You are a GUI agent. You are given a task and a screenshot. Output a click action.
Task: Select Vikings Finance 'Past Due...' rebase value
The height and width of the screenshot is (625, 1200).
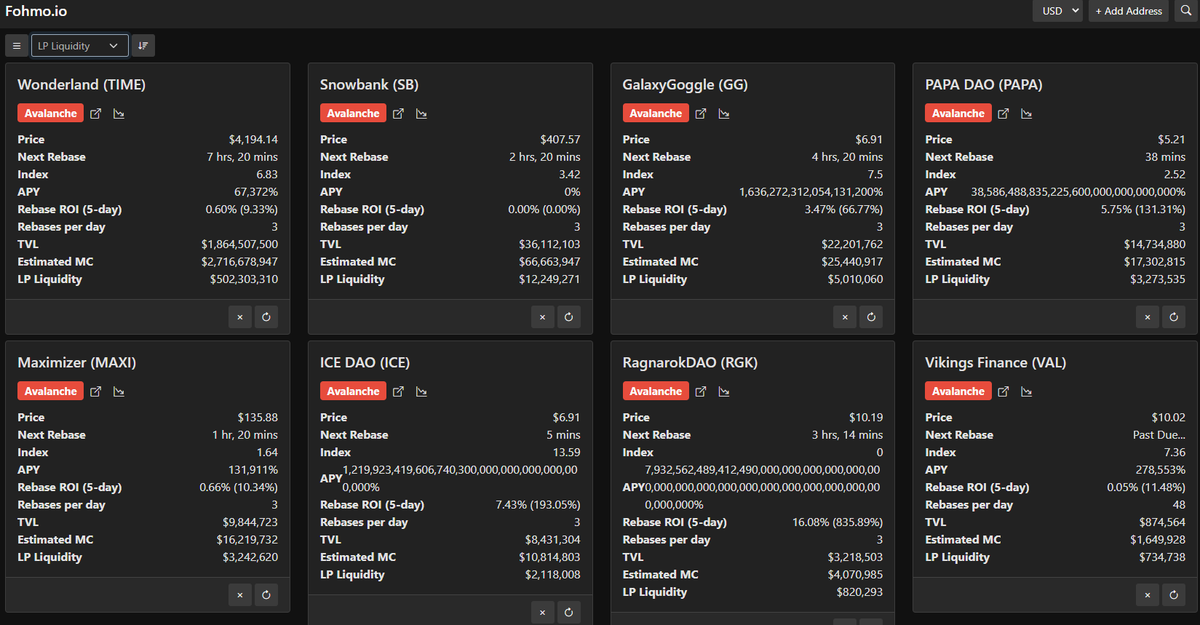pos(1159,435)
